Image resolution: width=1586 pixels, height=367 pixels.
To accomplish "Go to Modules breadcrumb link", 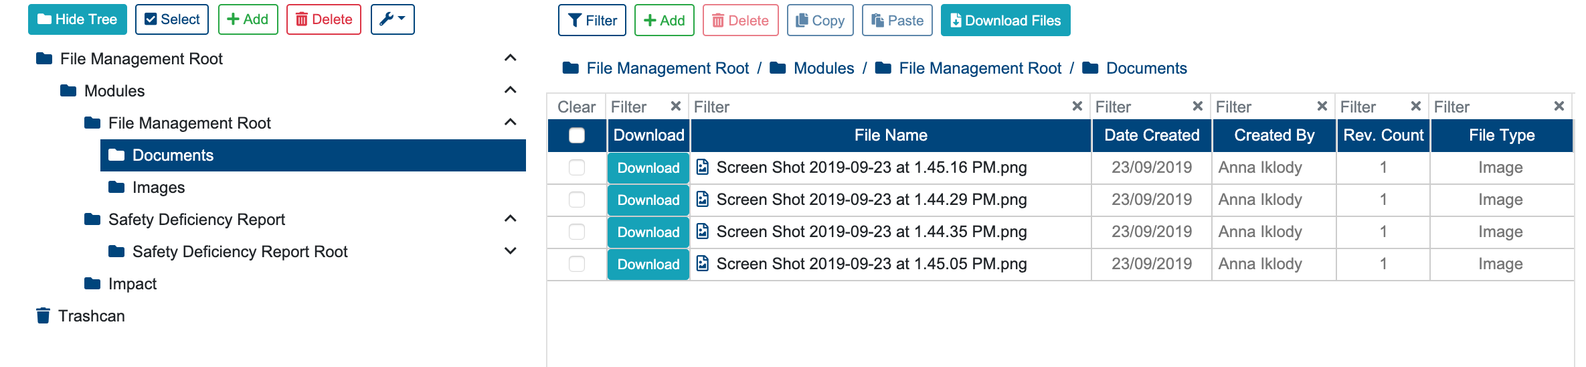I will pos(823,68).
